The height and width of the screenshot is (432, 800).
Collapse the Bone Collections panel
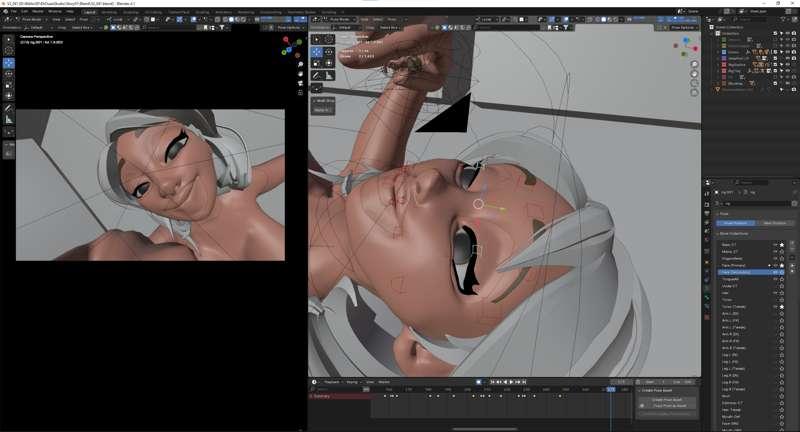(x=733, y=234)
